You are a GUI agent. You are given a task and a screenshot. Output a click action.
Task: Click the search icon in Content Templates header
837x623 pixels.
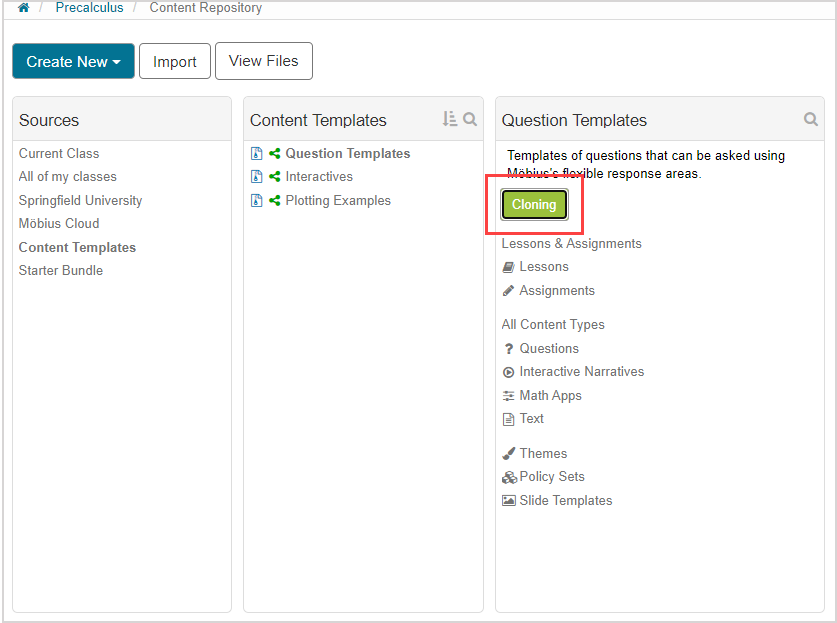tap(470, 119)
